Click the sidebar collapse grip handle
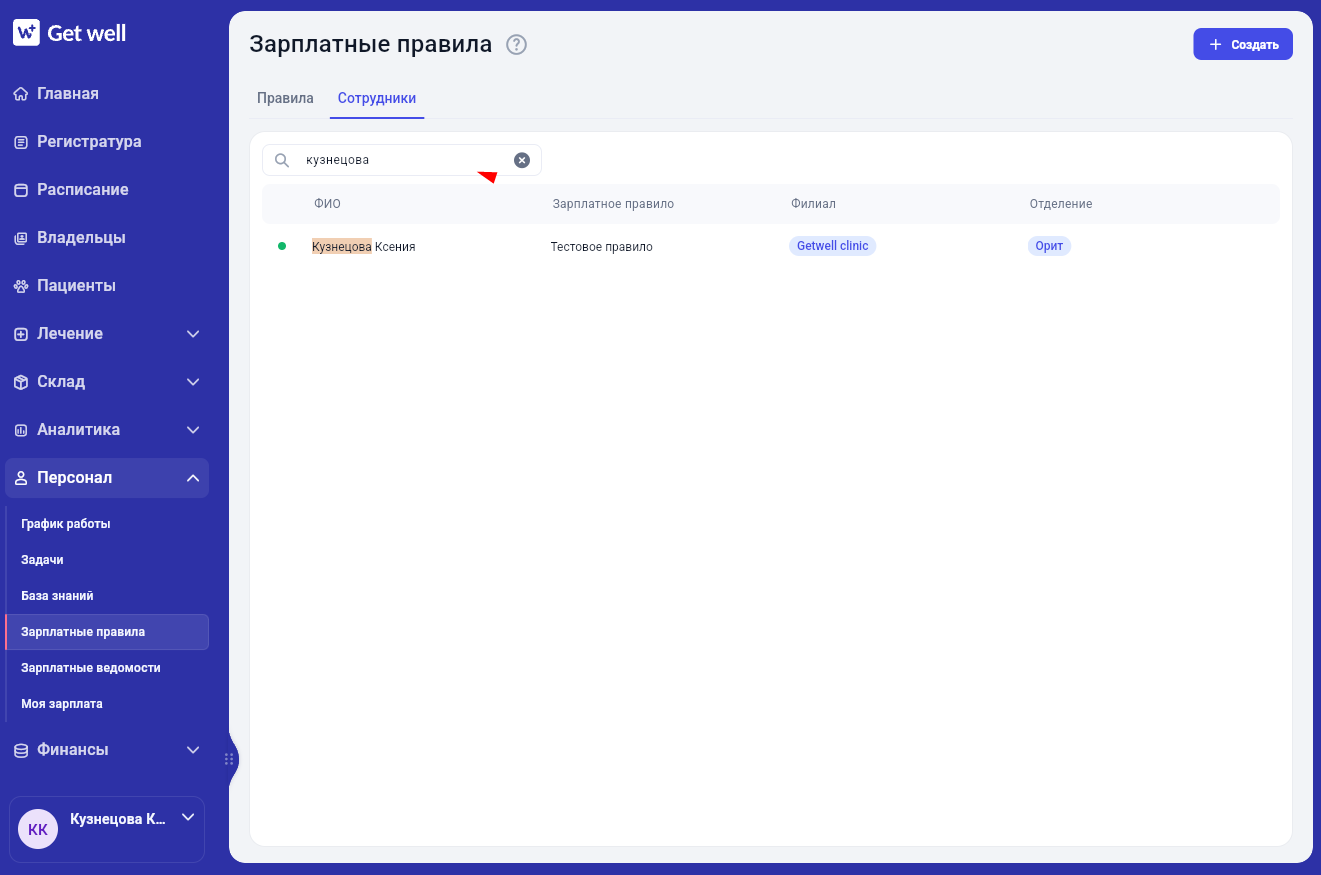The width and height of the screenshot is (1321, 875). tap(229, 759)
